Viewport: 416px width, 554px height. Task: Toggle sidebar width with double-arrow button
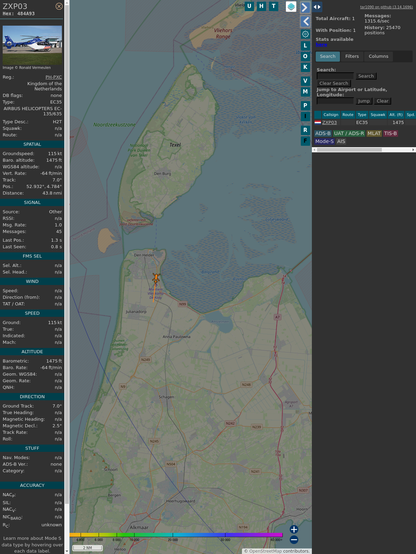pyautogui.click(x=317, y=7)
